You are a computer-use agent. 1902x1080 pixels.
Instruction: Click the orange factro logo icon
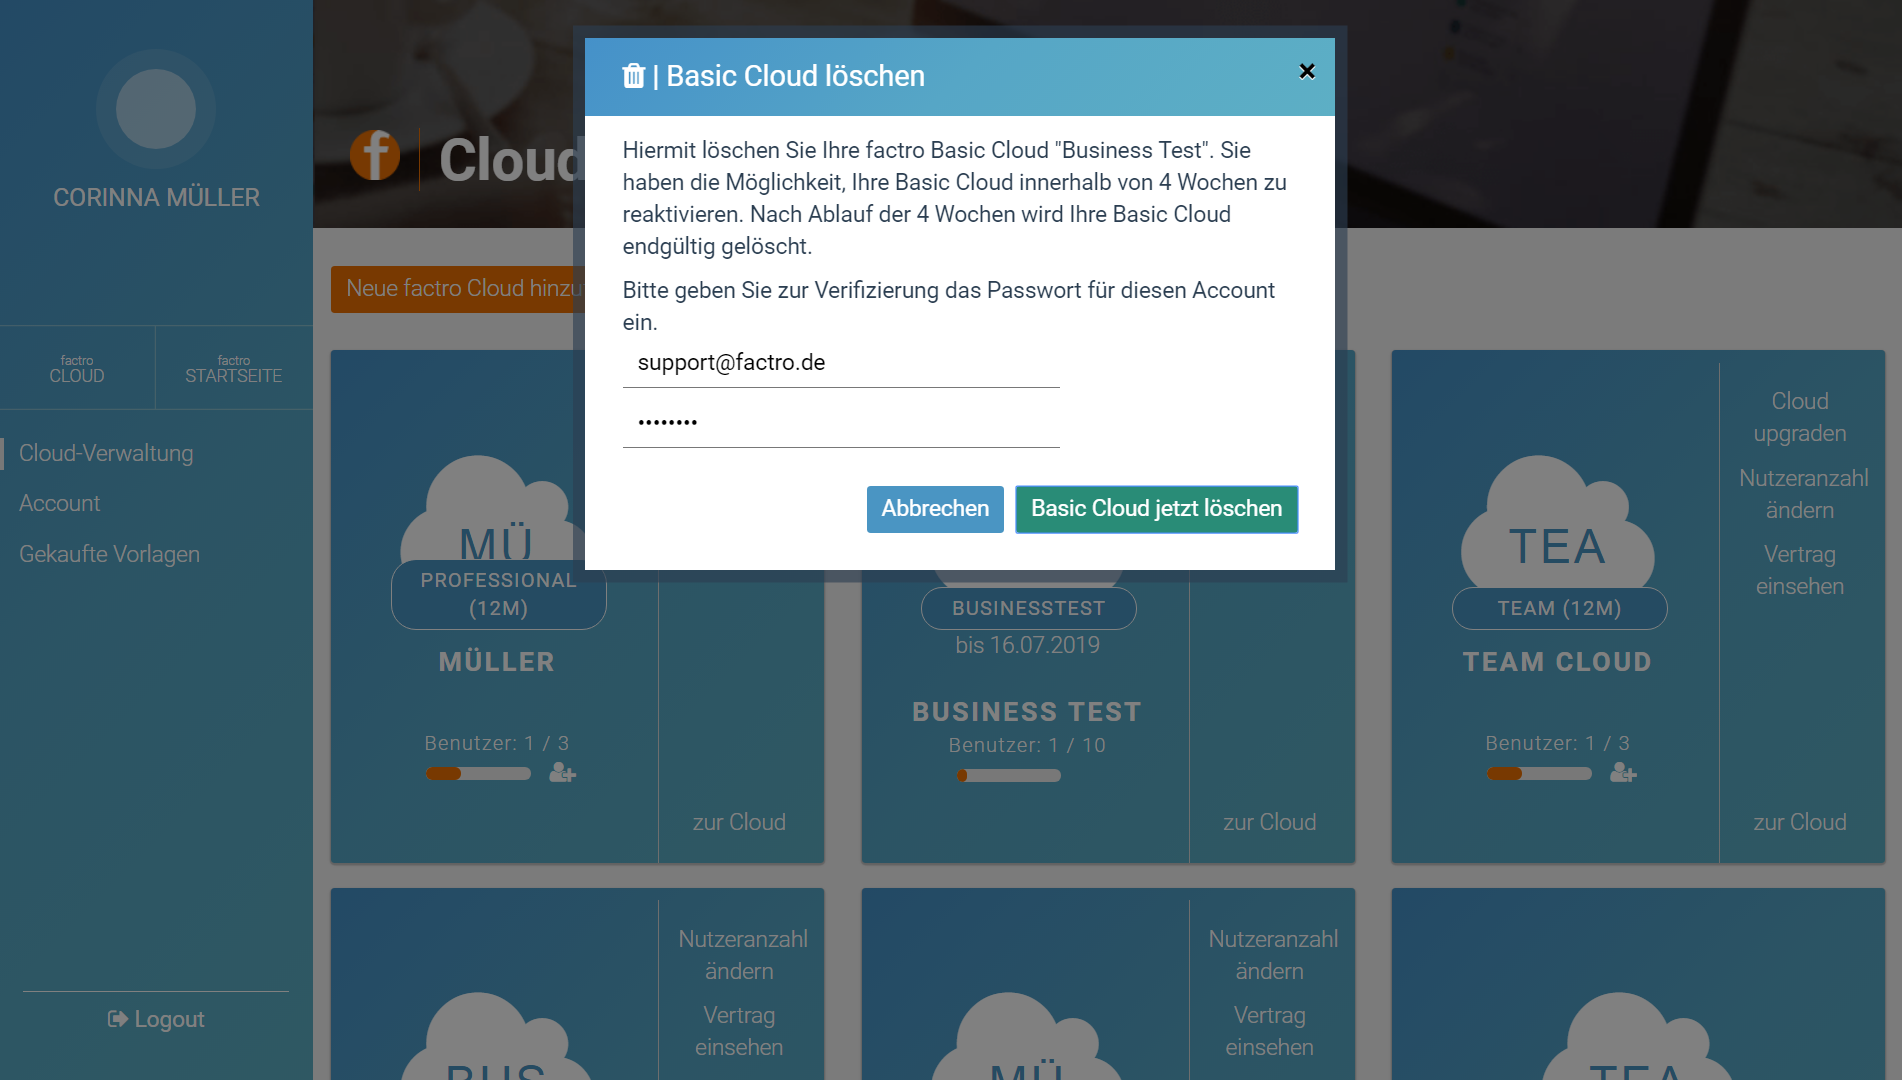[x=375, y=156]
